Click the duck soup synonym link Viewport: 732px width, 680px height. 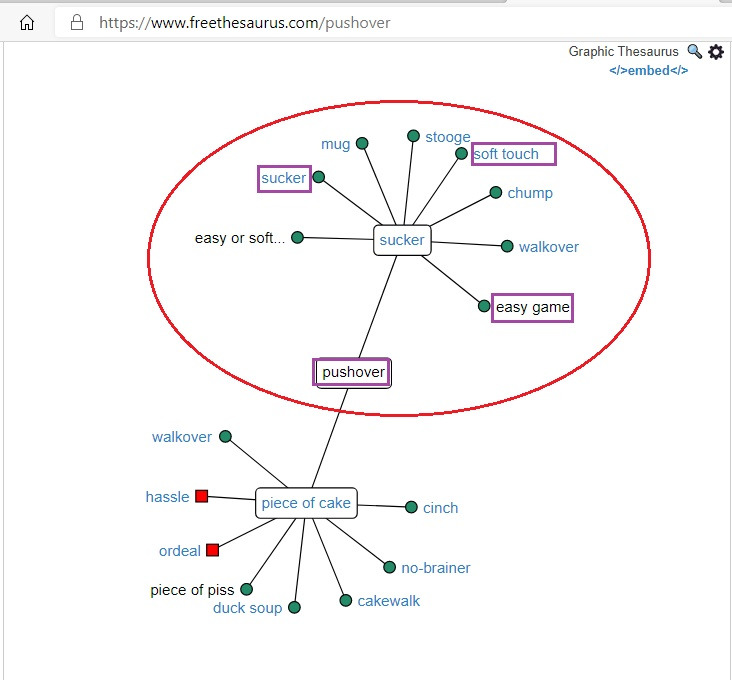click(x=247, y=609)
